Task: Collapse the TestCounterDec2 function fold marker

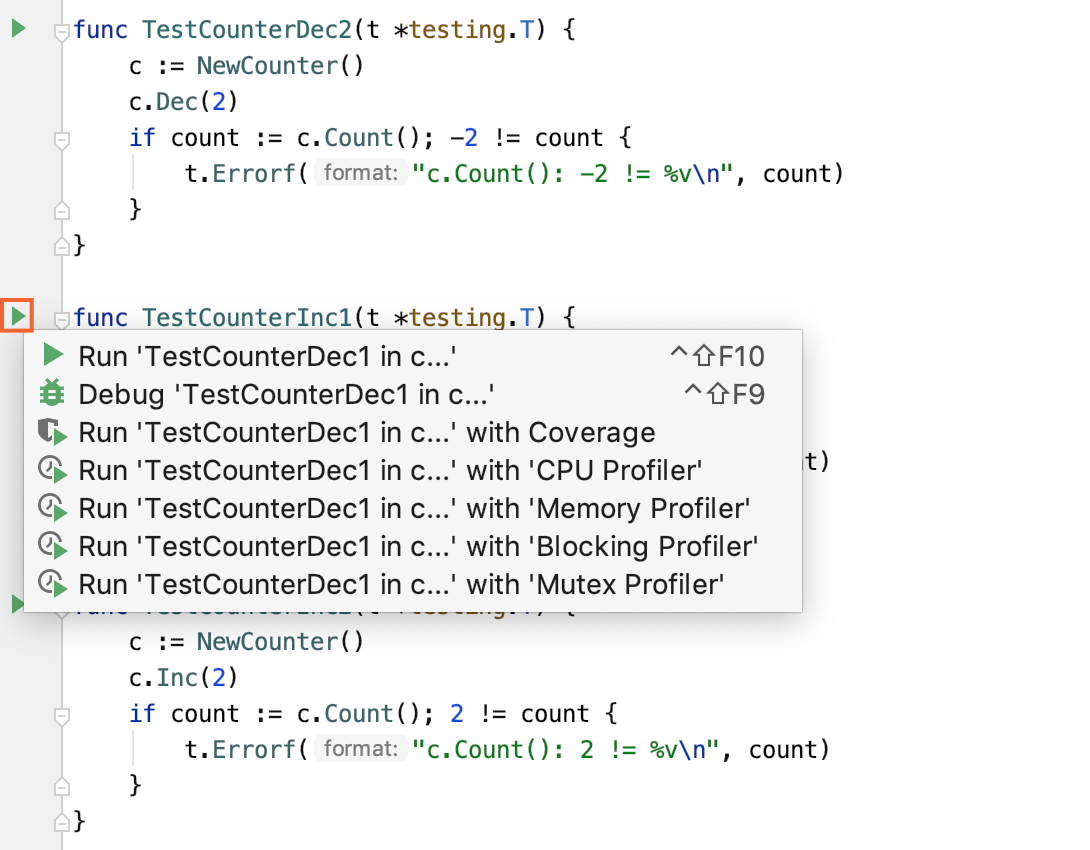Action: pos(62,32)
